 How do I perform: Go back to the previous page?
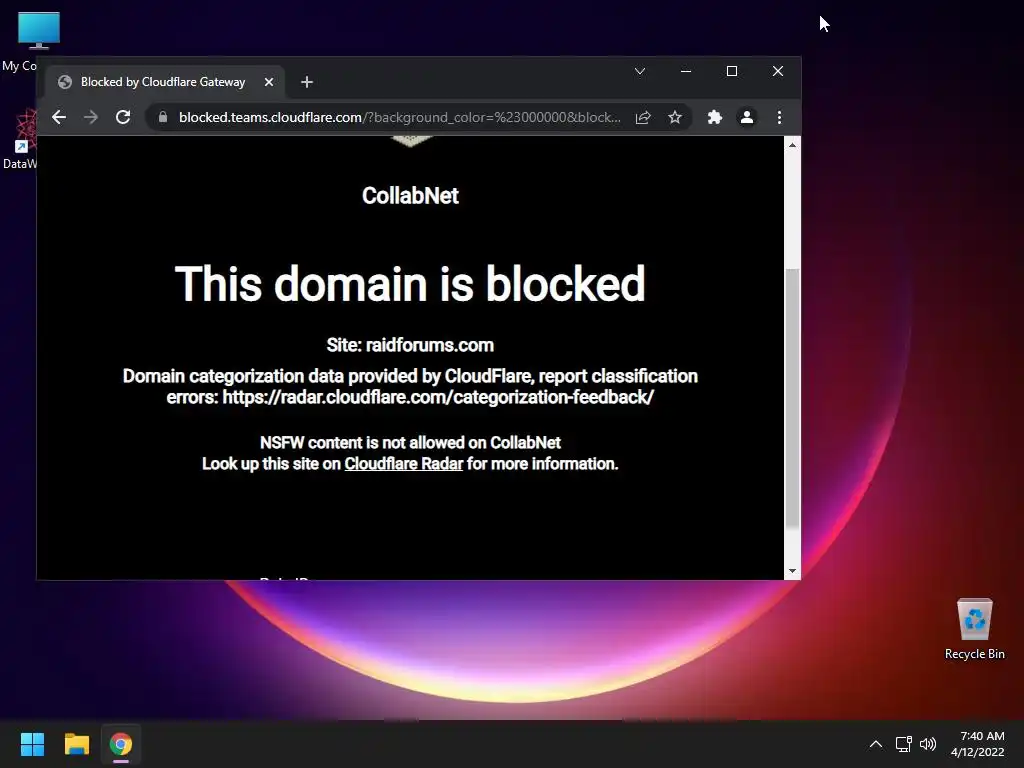[59, 118]
